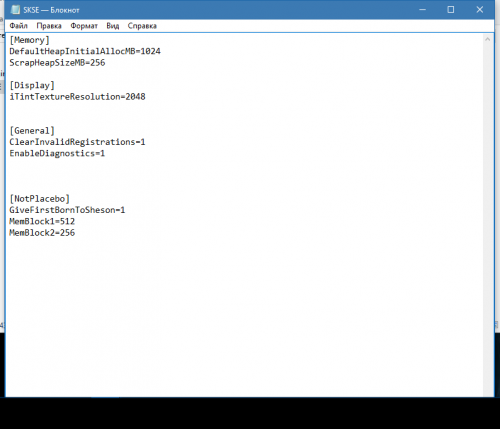
Task: Open the Файл menu
Action: click(18, 26)
